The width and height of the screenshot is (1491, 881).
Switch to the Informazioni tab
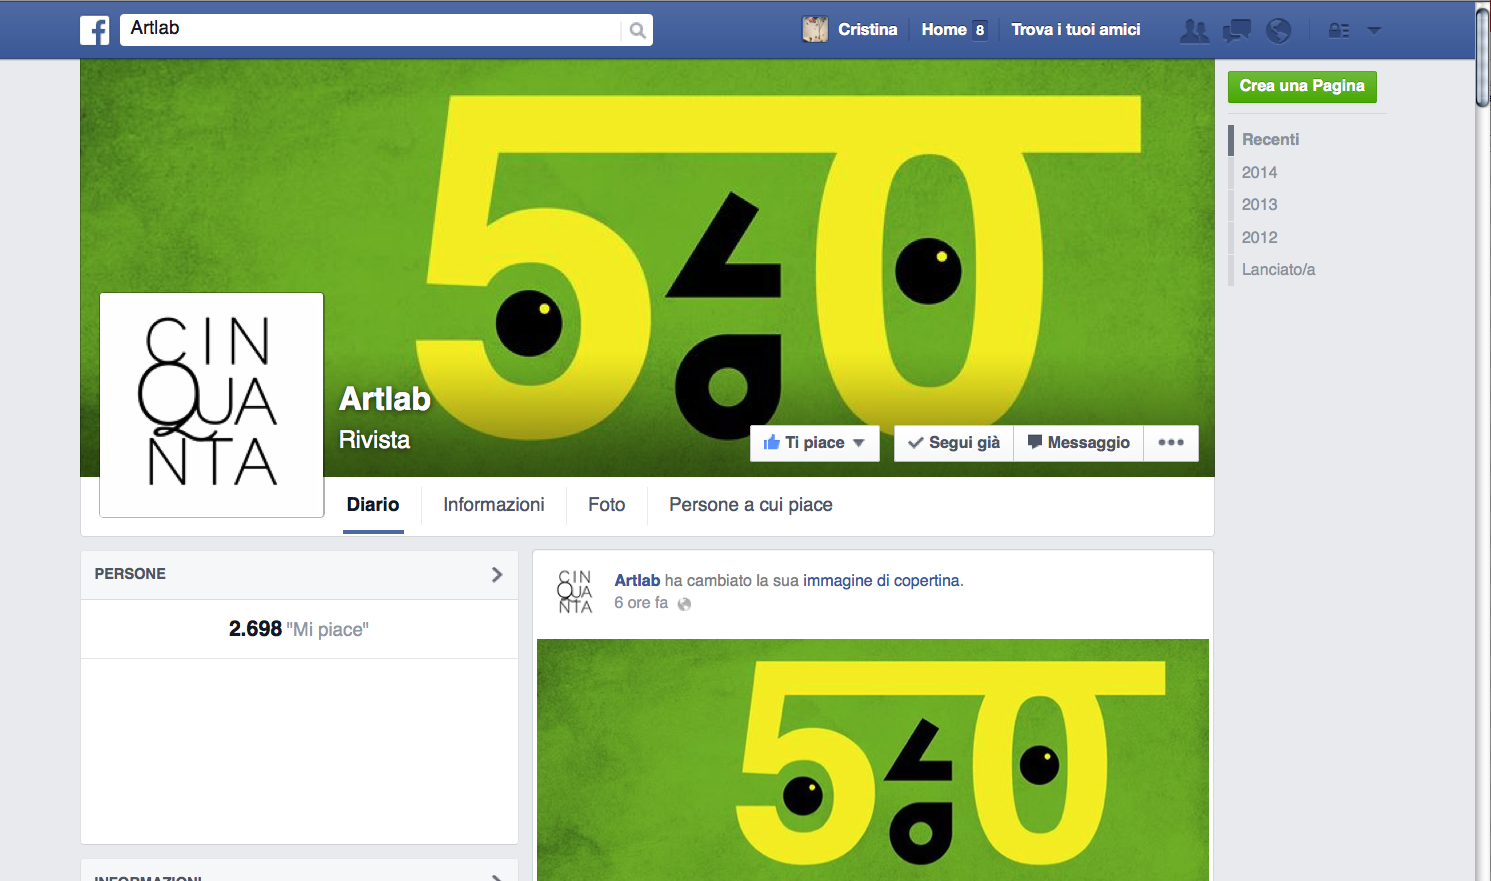494,505
